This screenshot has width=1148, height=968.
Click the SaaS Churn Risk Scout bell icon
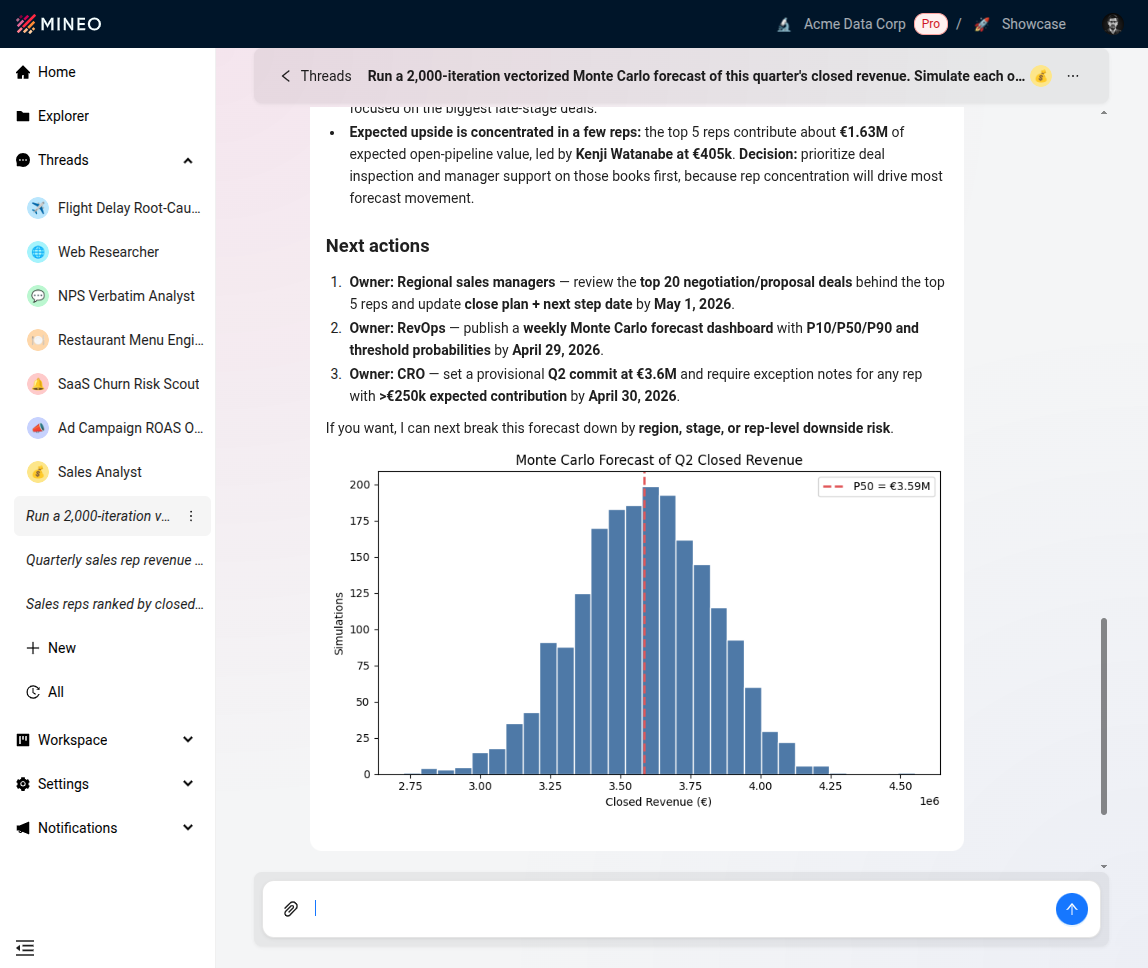click(x=38, y=384)
